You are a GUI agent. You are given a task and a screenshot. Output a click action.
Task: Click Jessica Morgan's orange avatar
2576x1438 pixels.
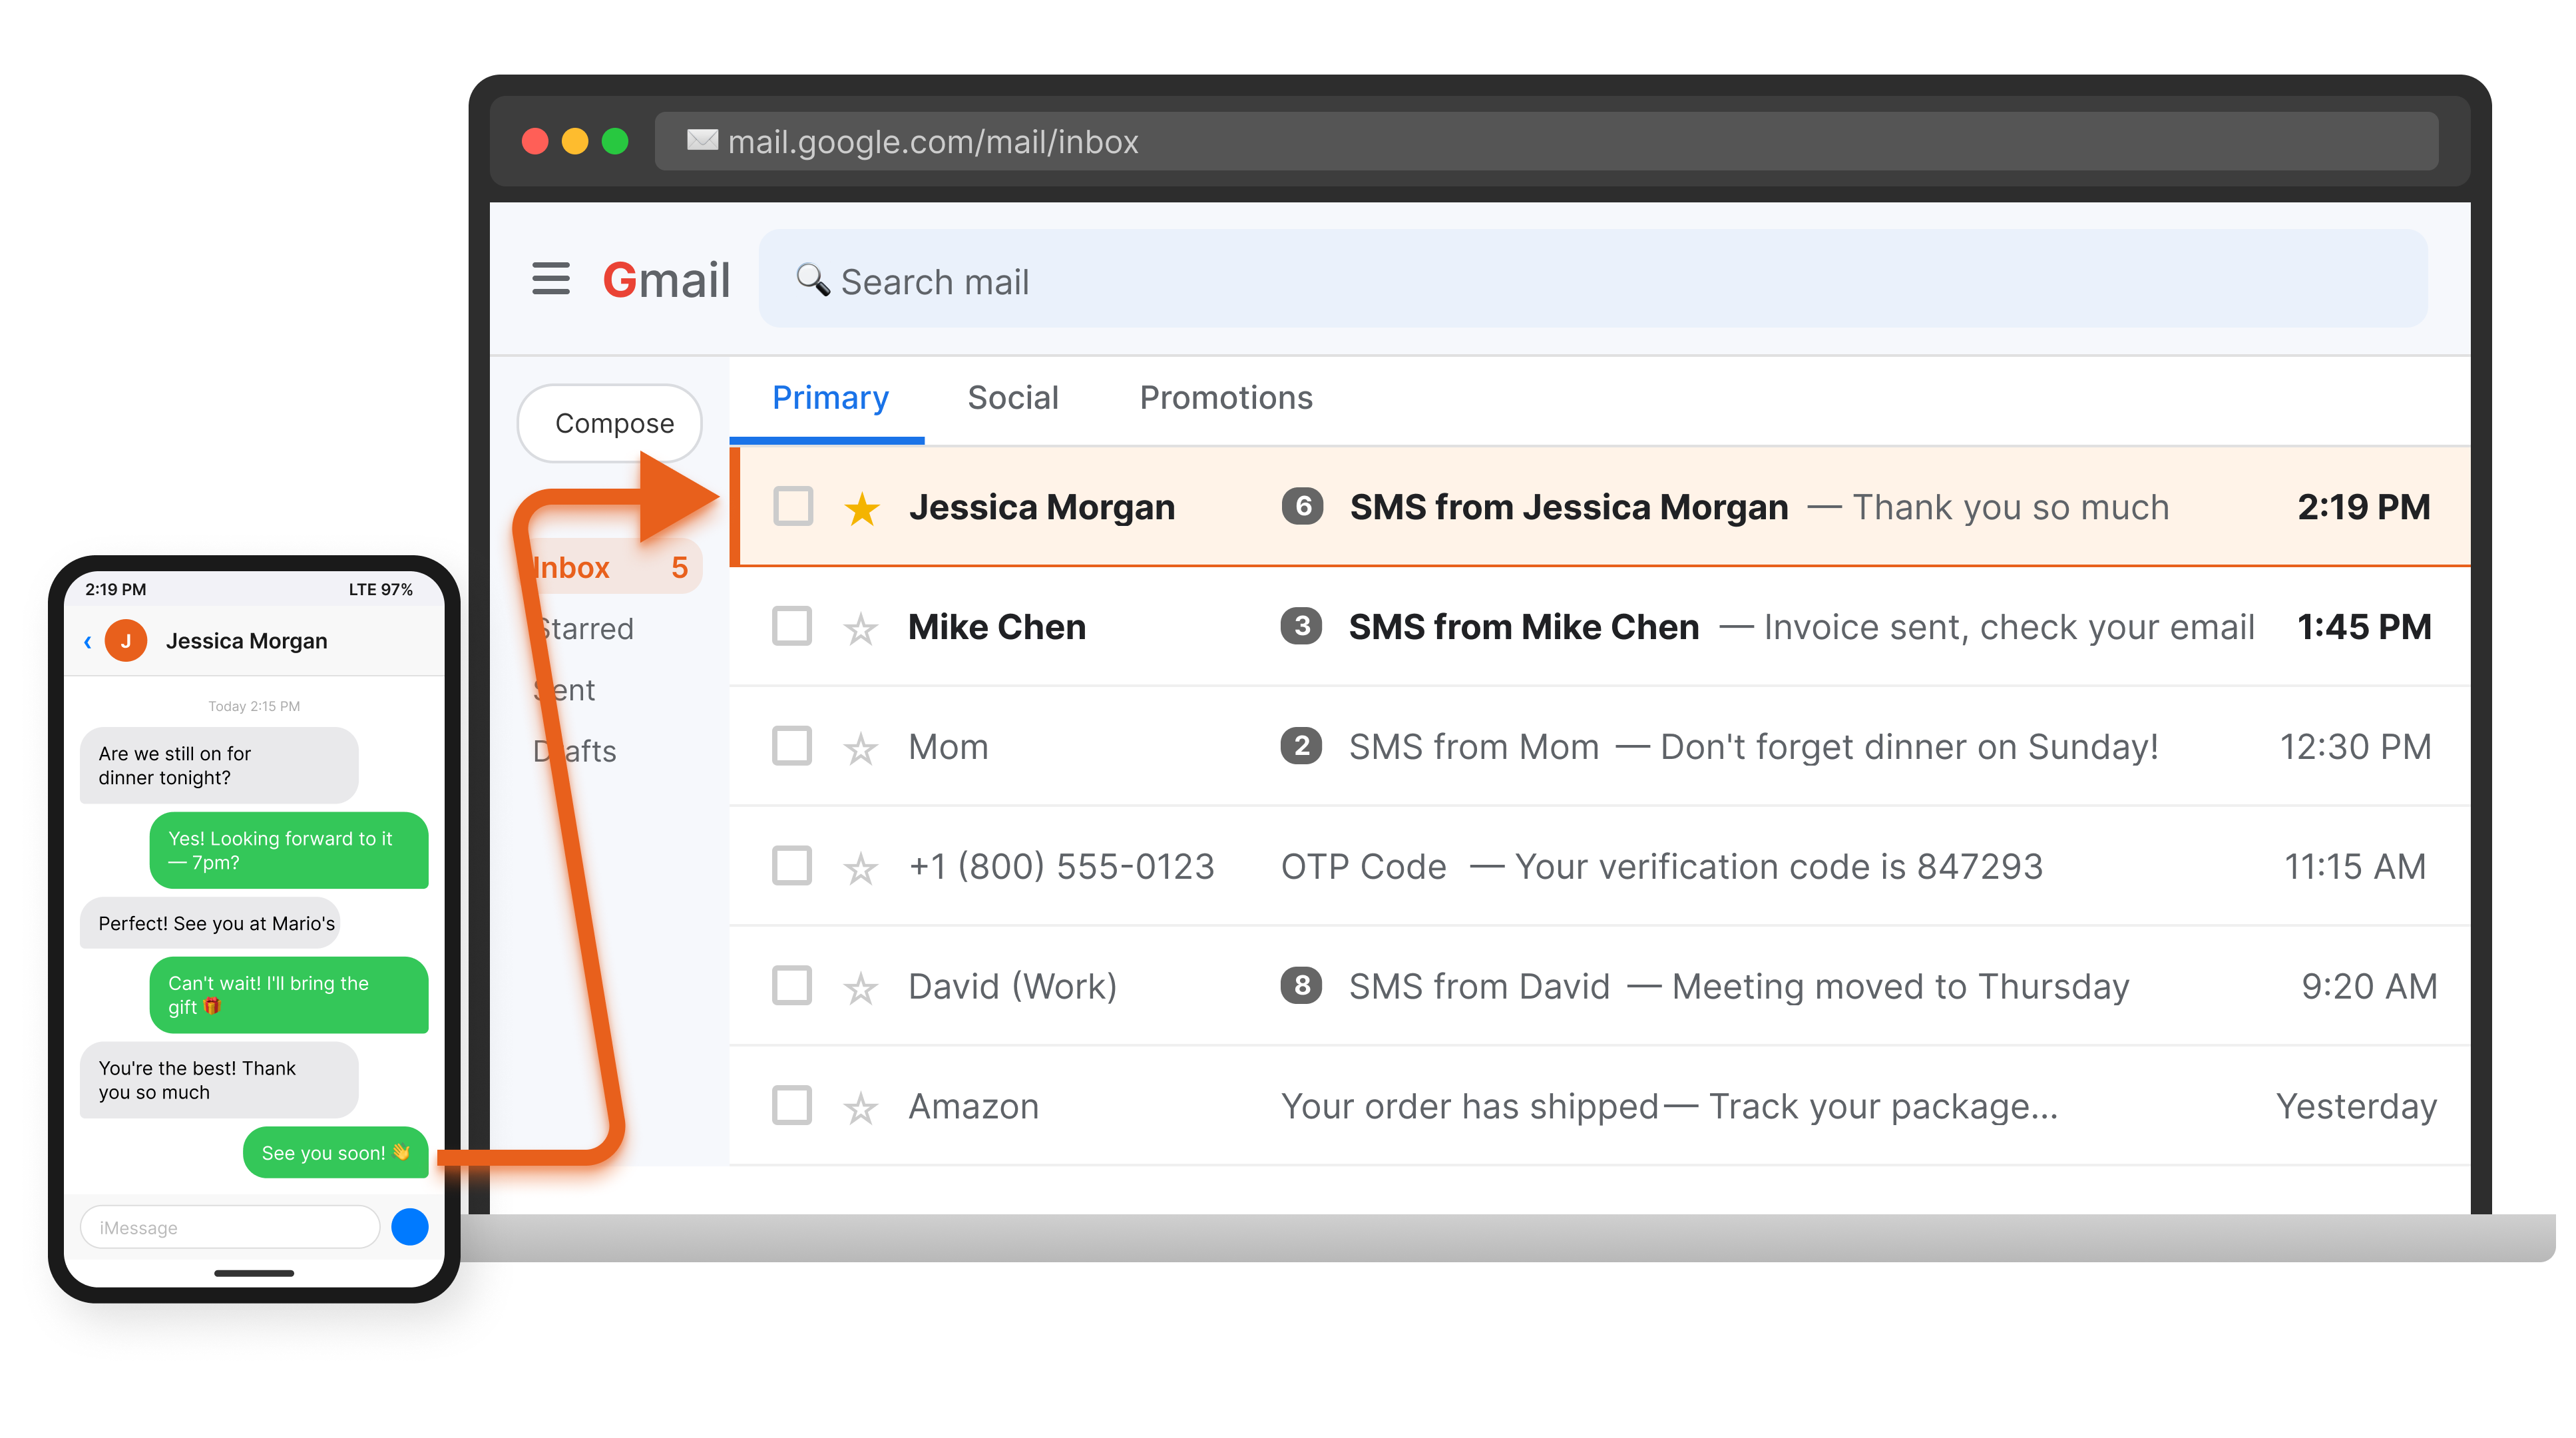point(126,641)
